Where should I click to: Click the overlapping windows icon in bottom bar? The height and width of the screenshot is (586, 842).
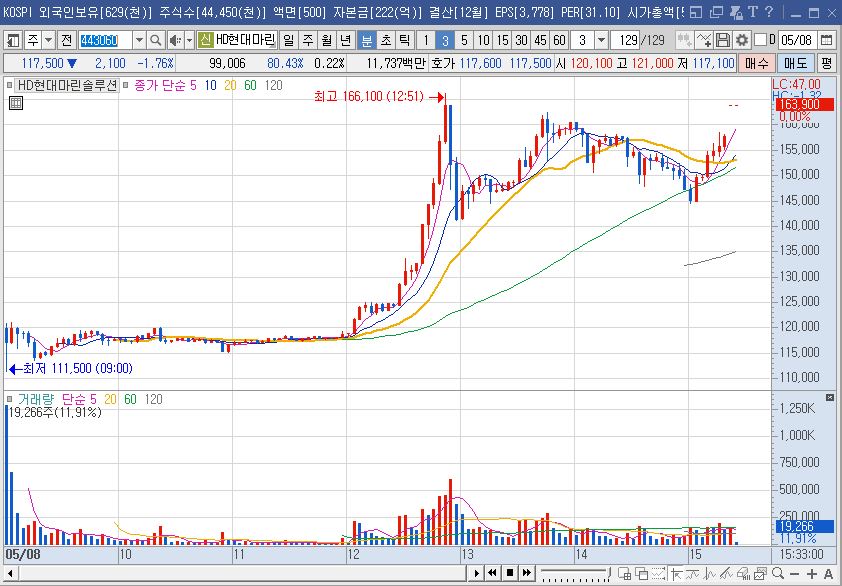click(642, 574)
